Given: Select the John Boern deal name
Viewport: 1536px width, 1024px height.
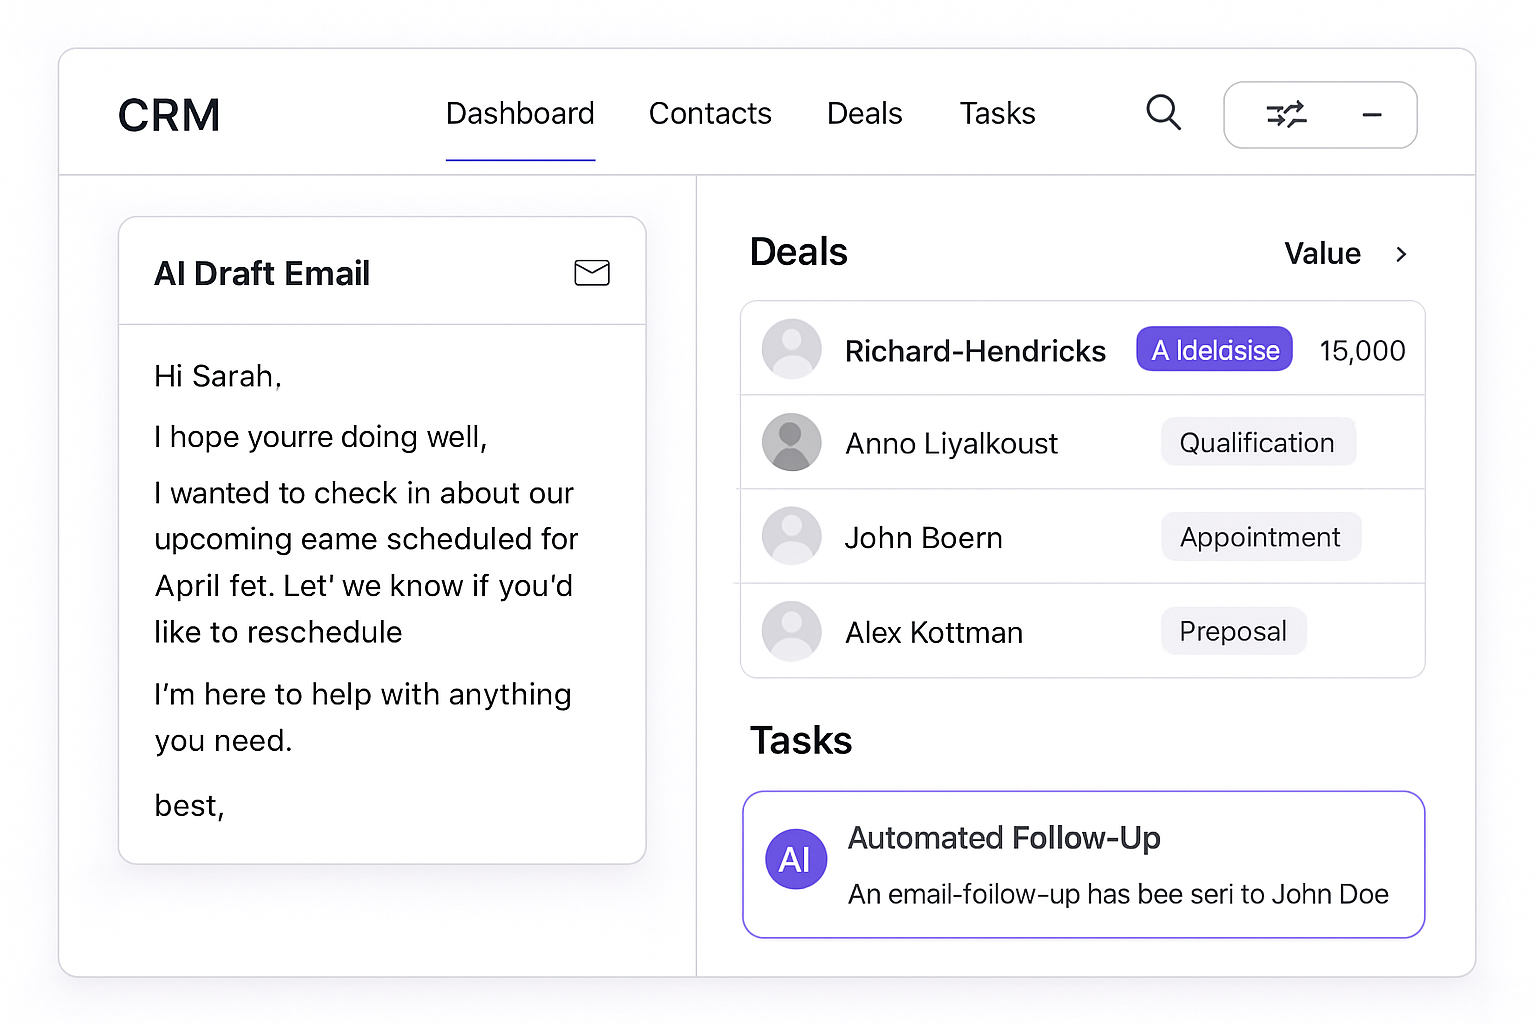Looking at the screenshot, I should click(923, 538).
